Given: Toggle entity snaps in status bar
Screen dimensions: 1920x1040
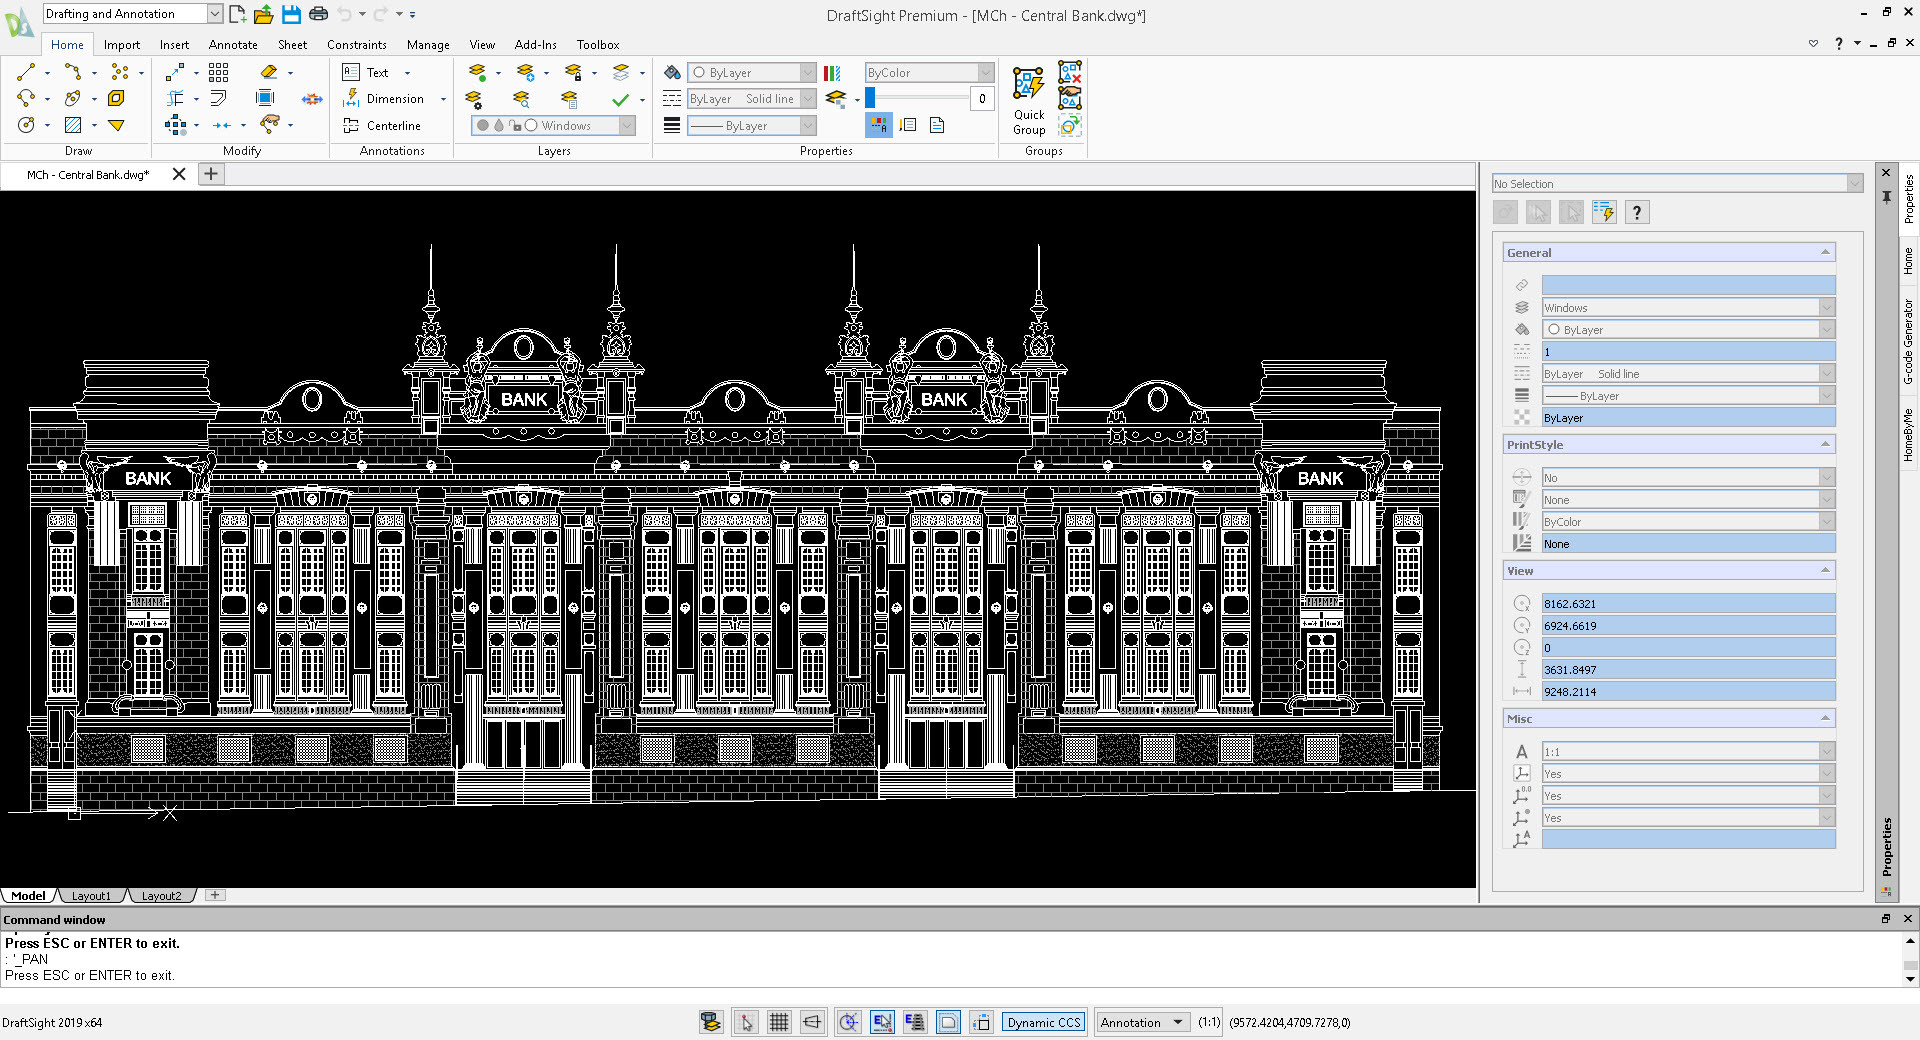Looking at the screenshot, I should 847,1022.
